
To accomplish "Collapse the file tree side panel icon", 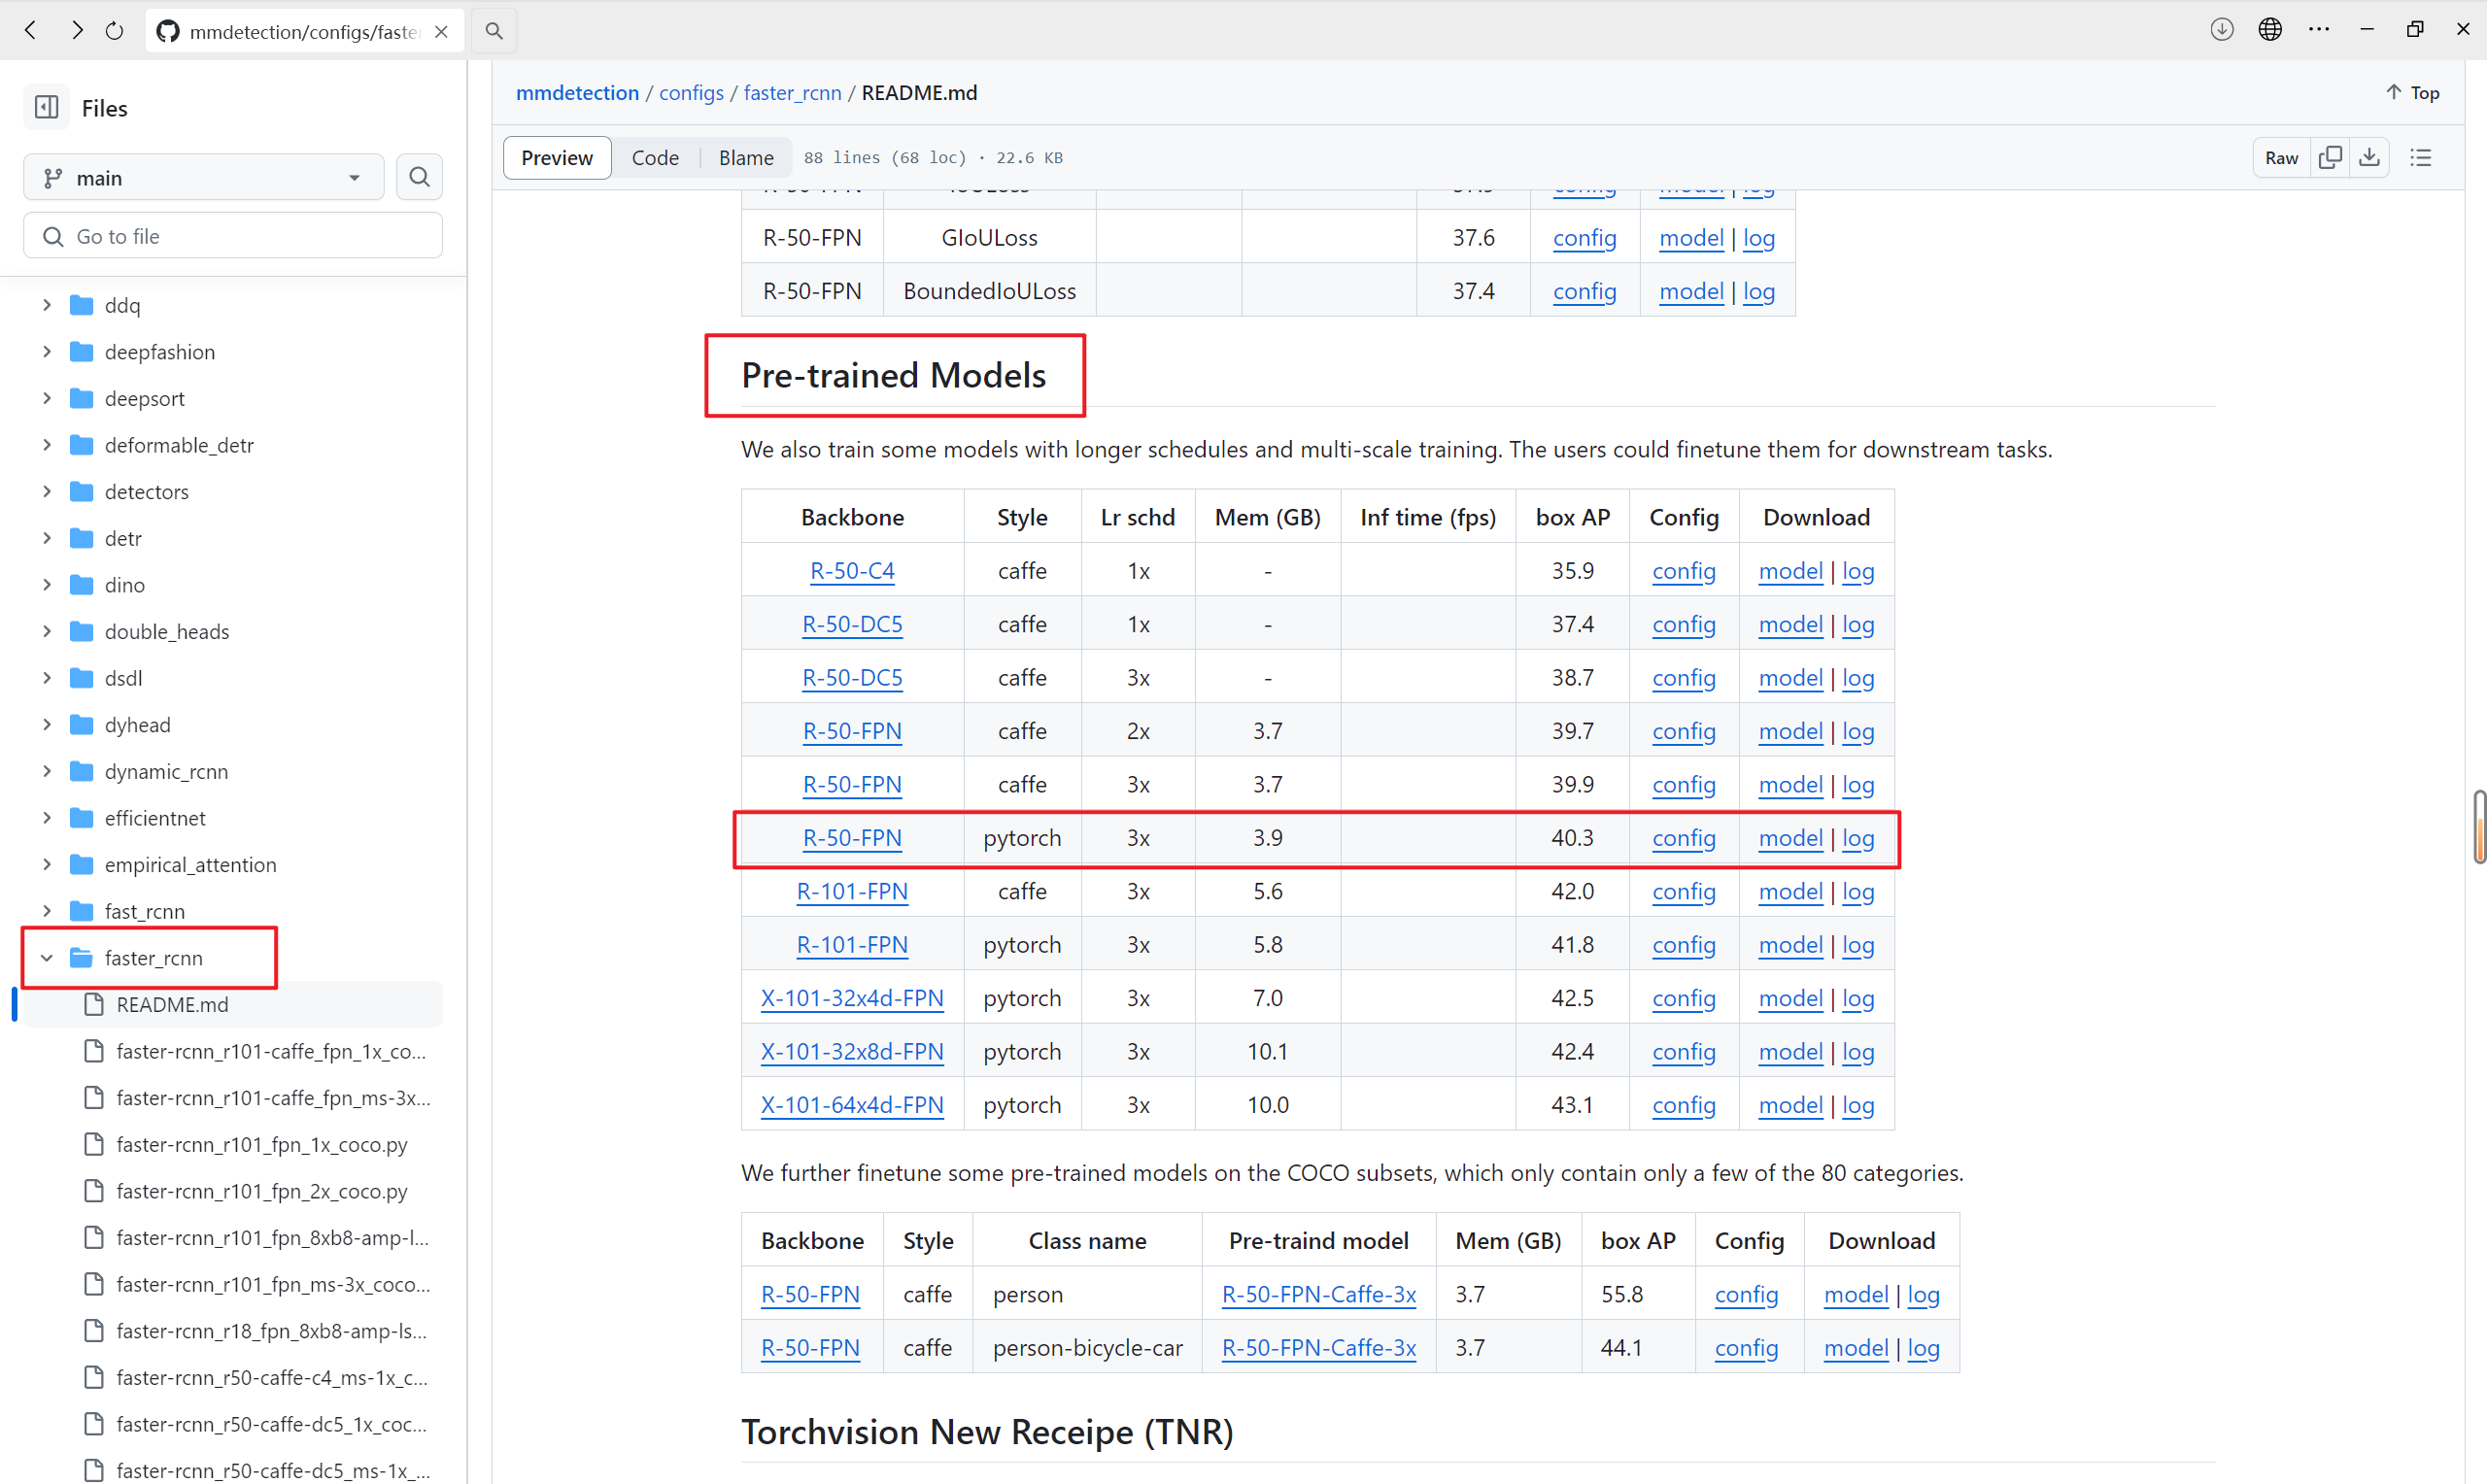I will 46,107.
